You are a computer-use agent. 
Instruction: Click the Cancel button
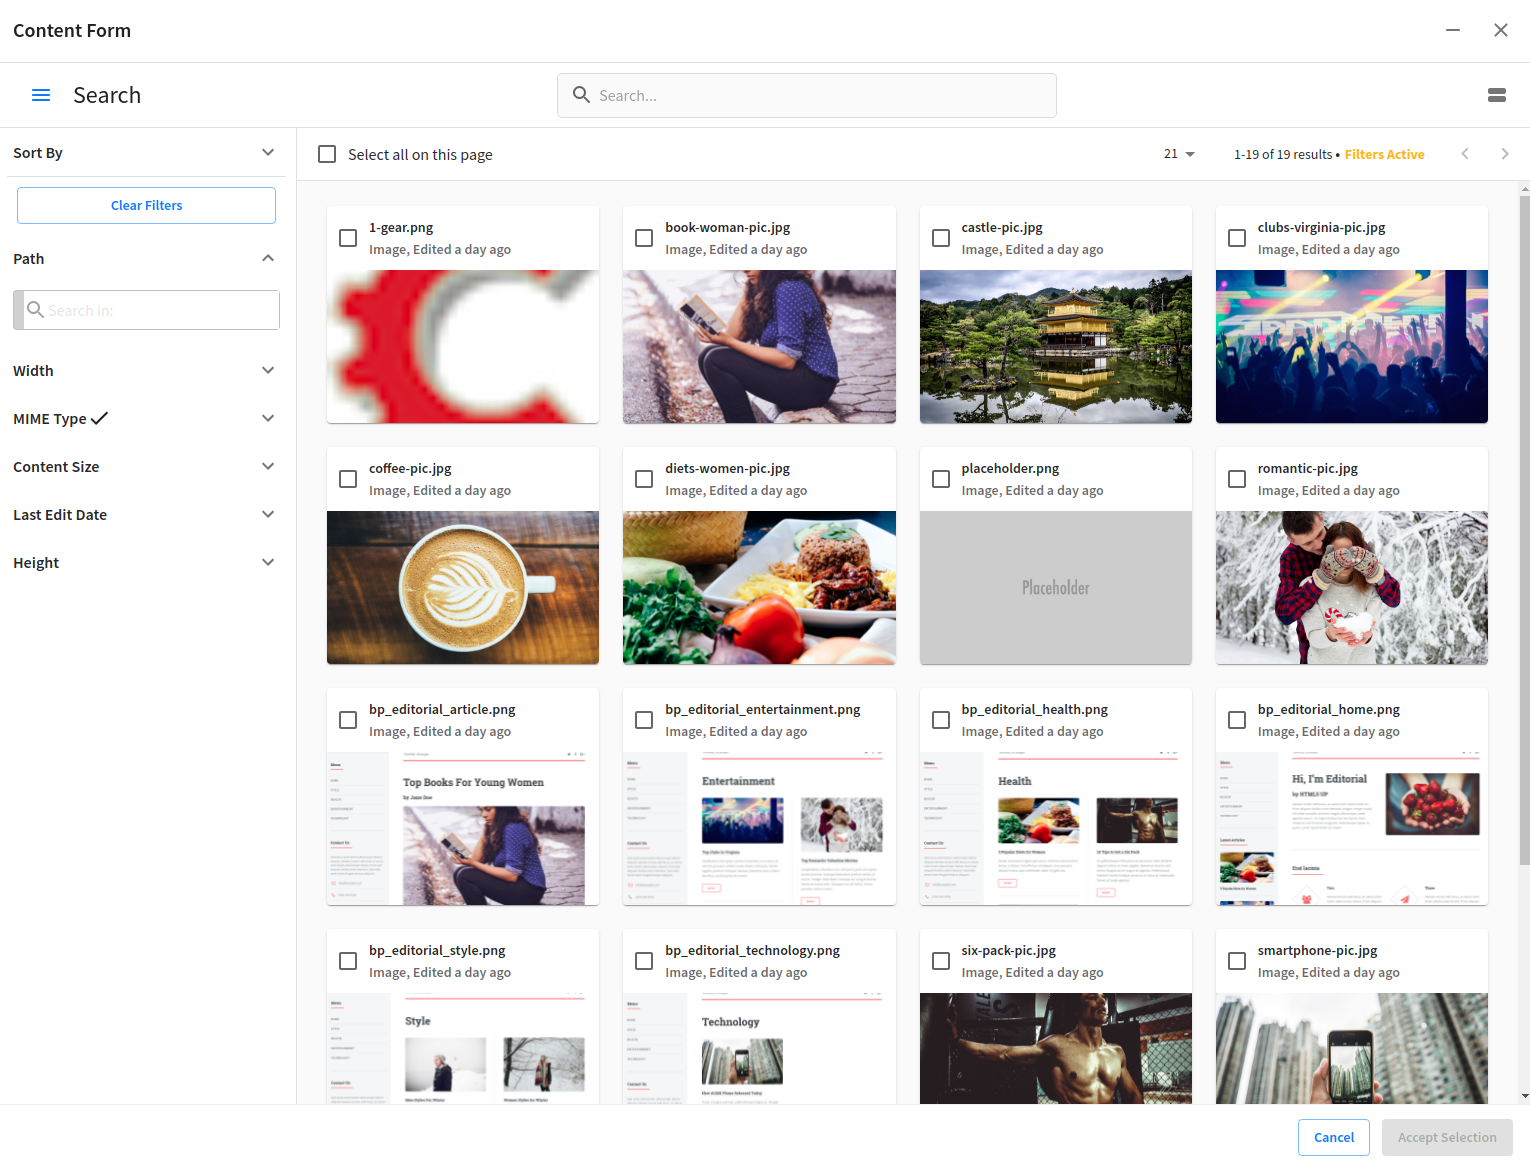coord(1334,1137)
